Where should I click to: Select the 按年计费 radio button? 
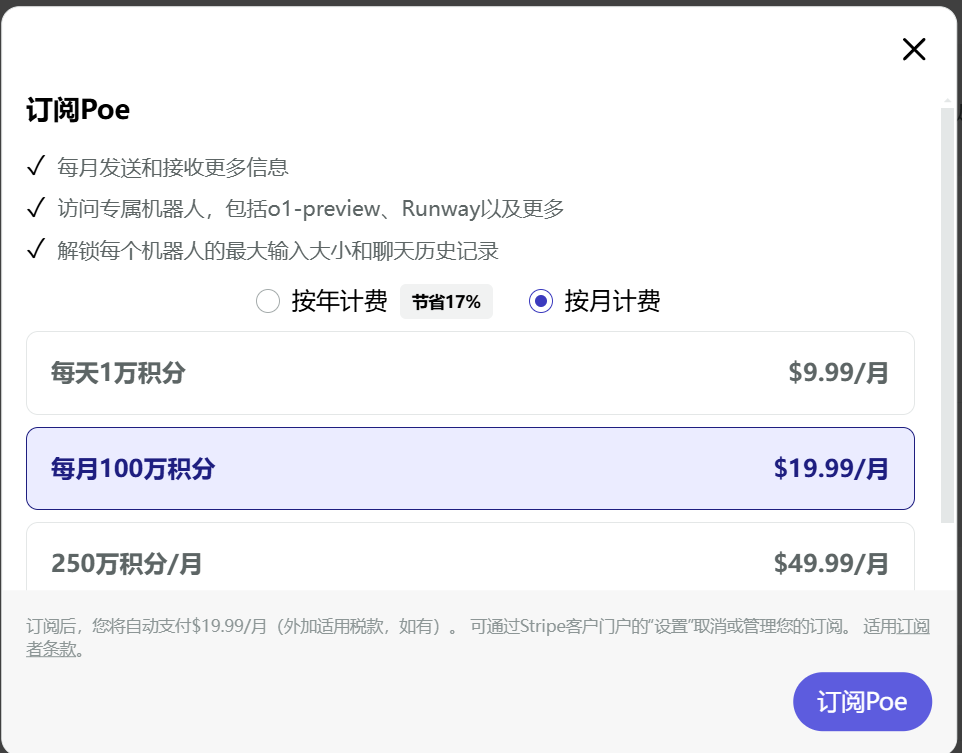[268, 301]
